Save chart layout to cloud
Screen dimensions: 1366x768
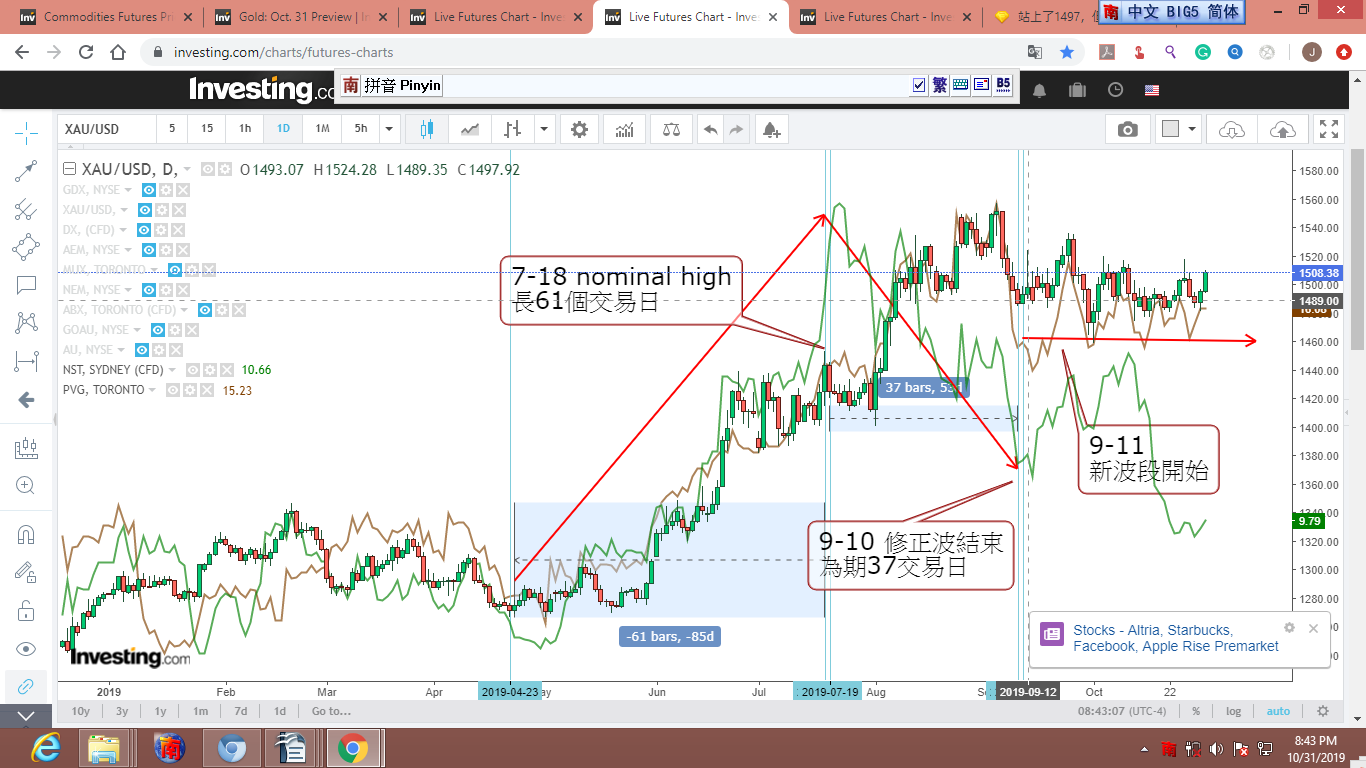click(x=1282, y=129)
